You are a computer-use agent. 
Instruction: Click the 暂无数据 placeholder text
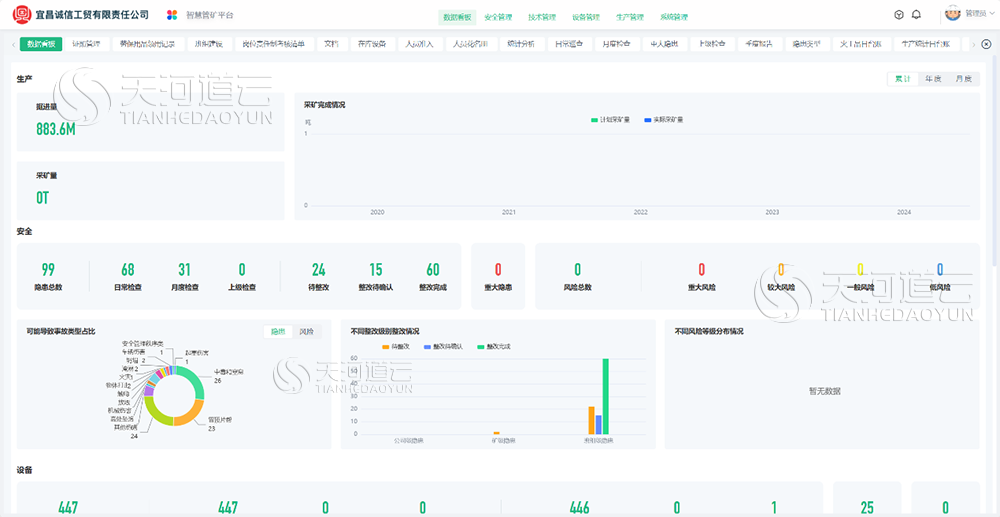pos(824,391)
